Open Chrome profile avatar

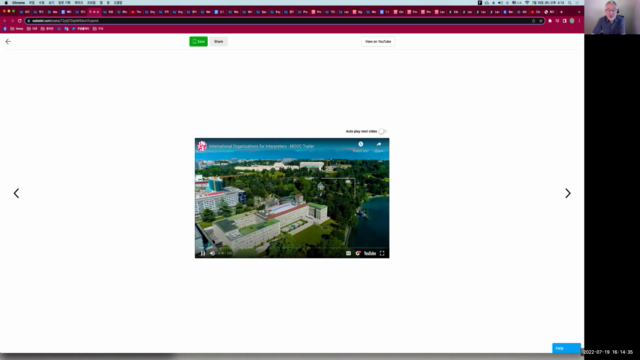(x=572, y=21)
